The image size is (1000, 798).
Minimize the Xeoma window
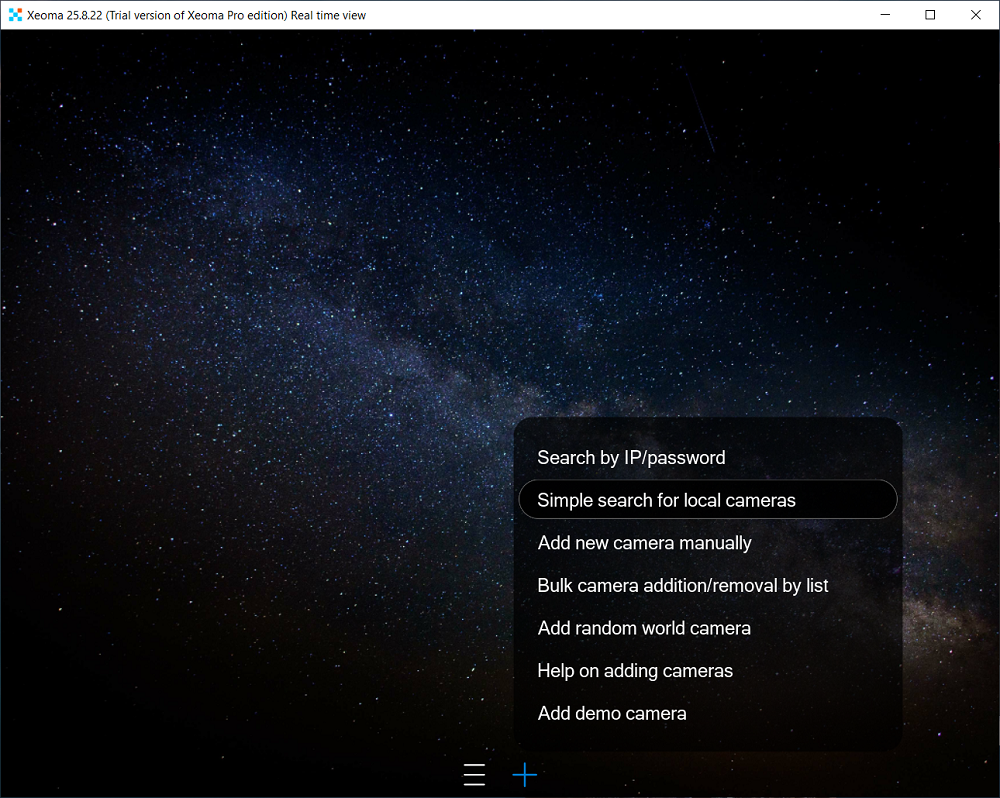pos(887,14)
